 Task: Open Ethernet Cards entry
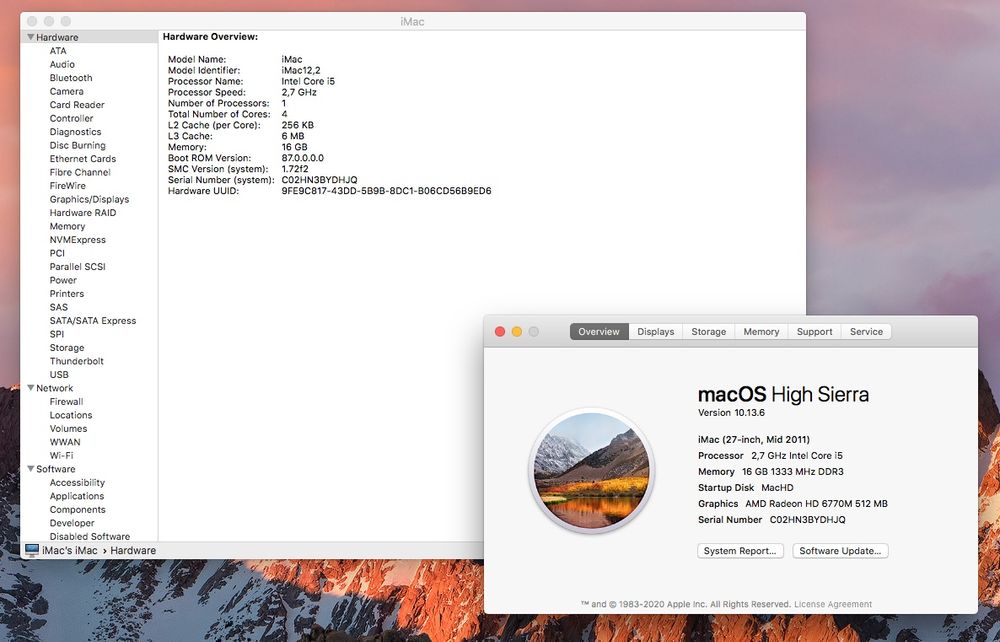[83, 159]
